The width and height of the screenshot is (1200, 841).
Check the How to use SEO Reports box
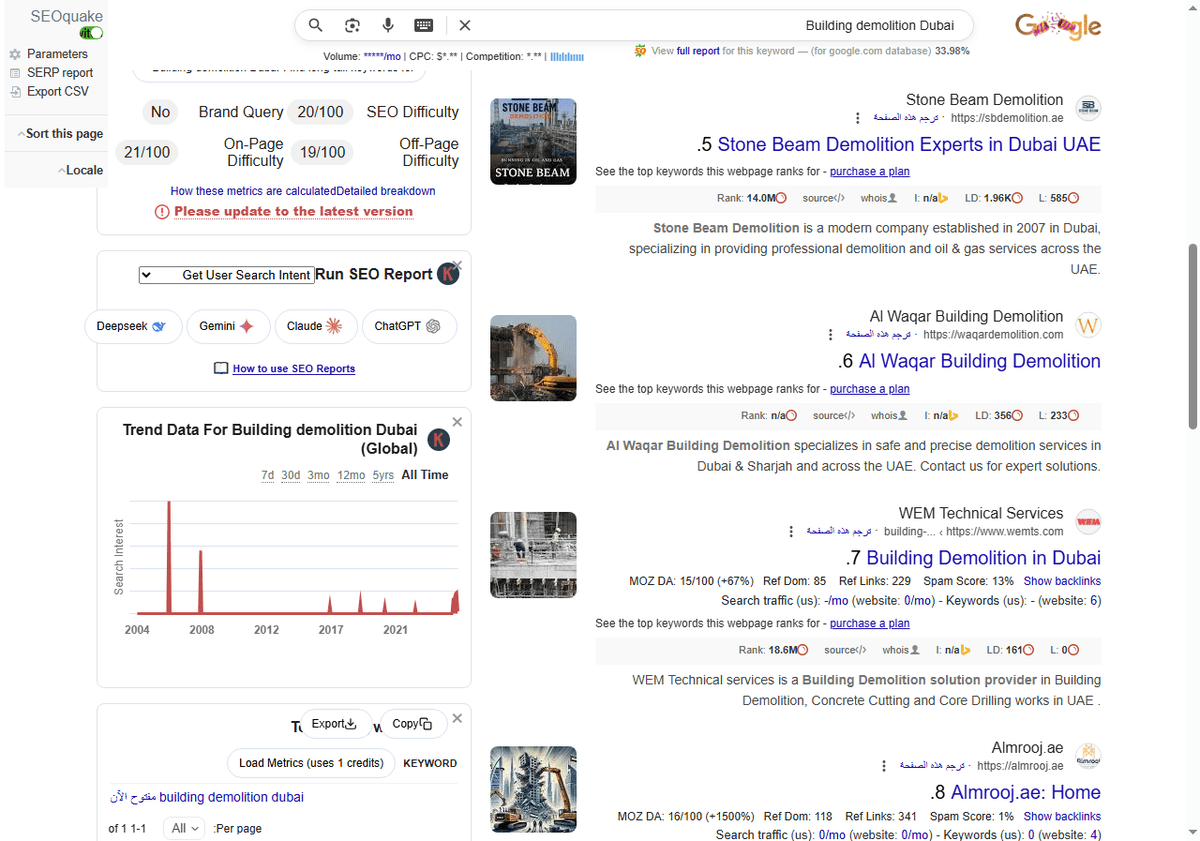coord(221,369)
